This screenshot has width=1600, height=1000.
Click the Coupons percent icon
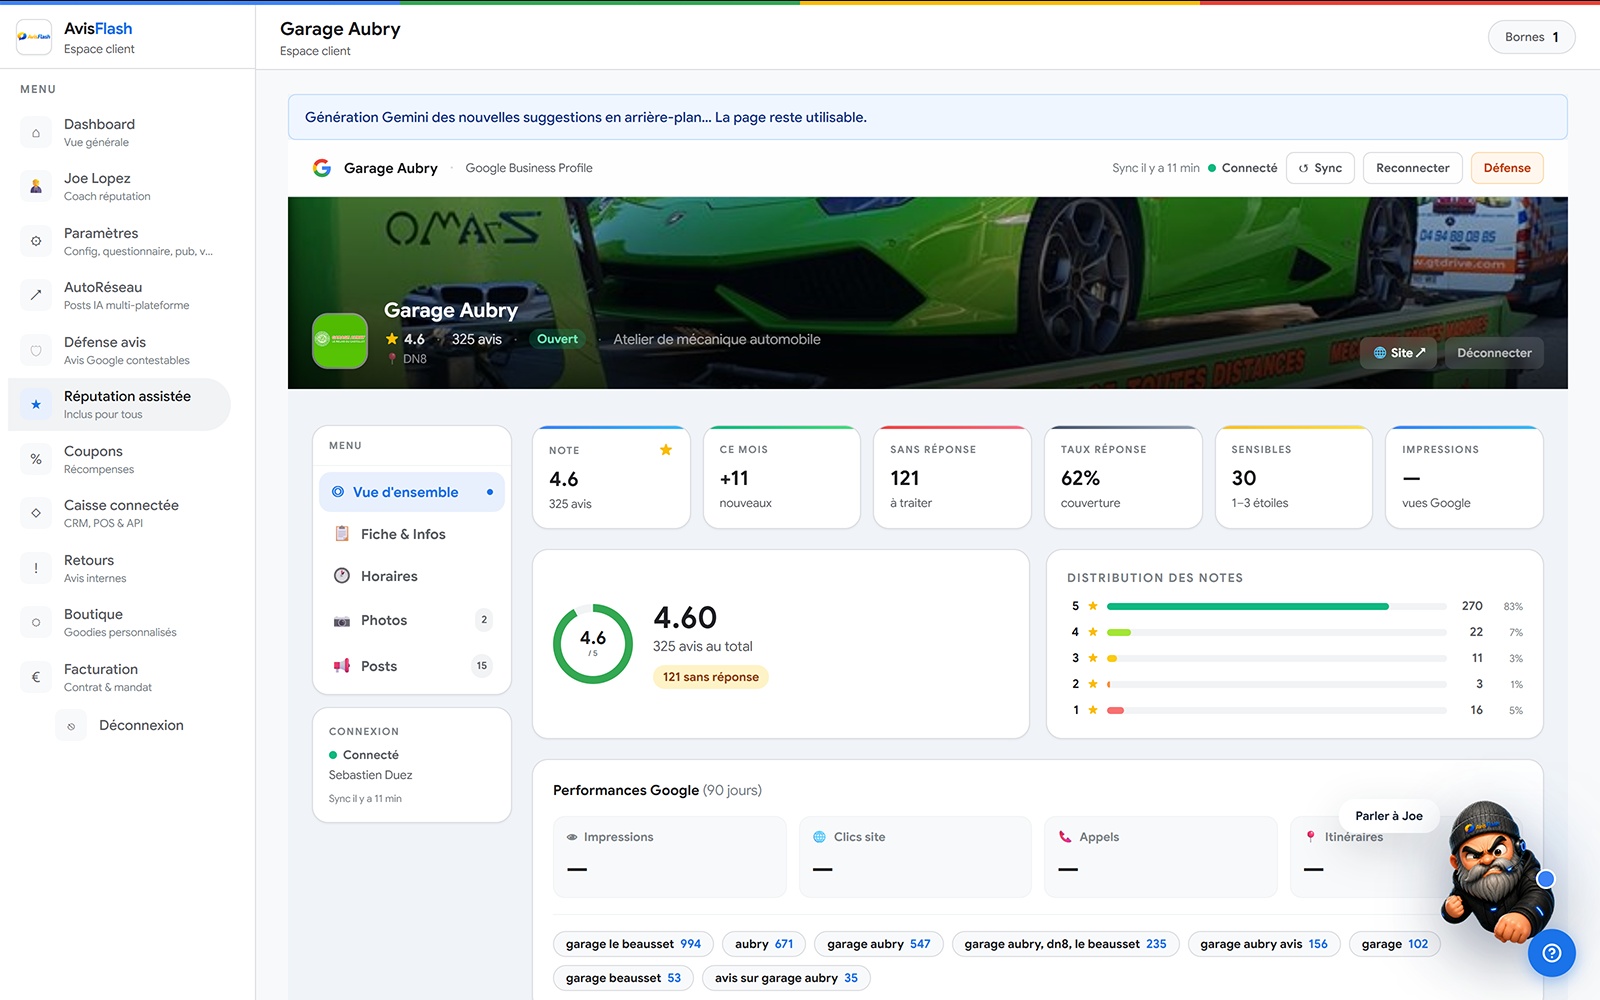click(36, 459)
